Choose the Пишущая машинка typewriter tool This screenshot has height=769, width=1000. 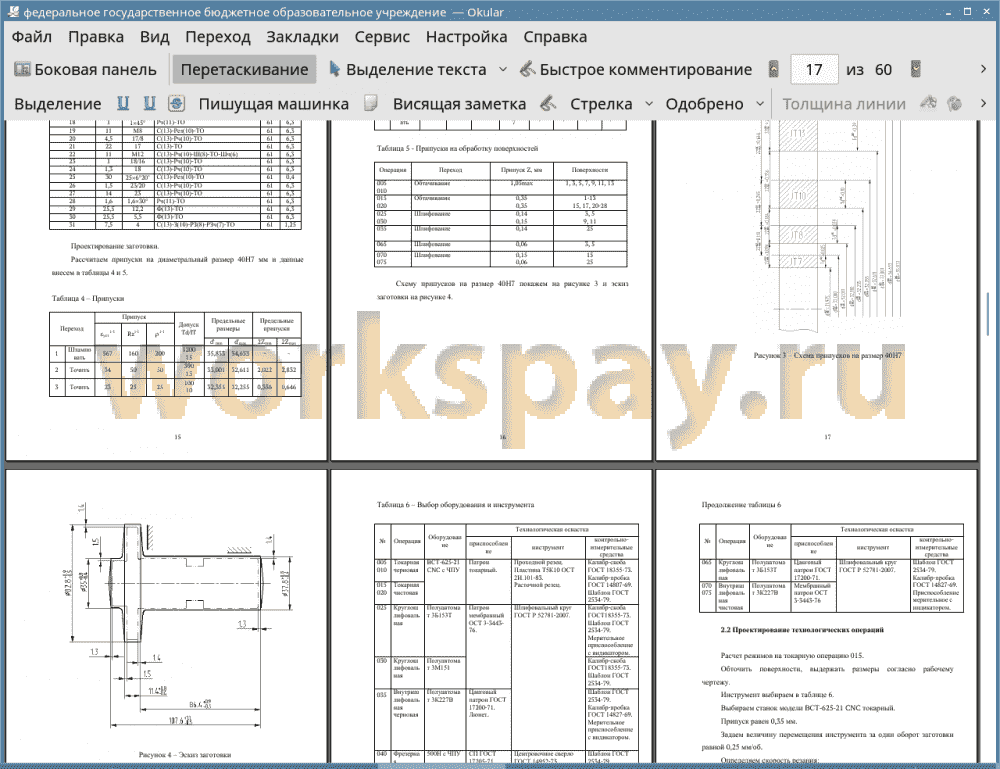point(274,104)
